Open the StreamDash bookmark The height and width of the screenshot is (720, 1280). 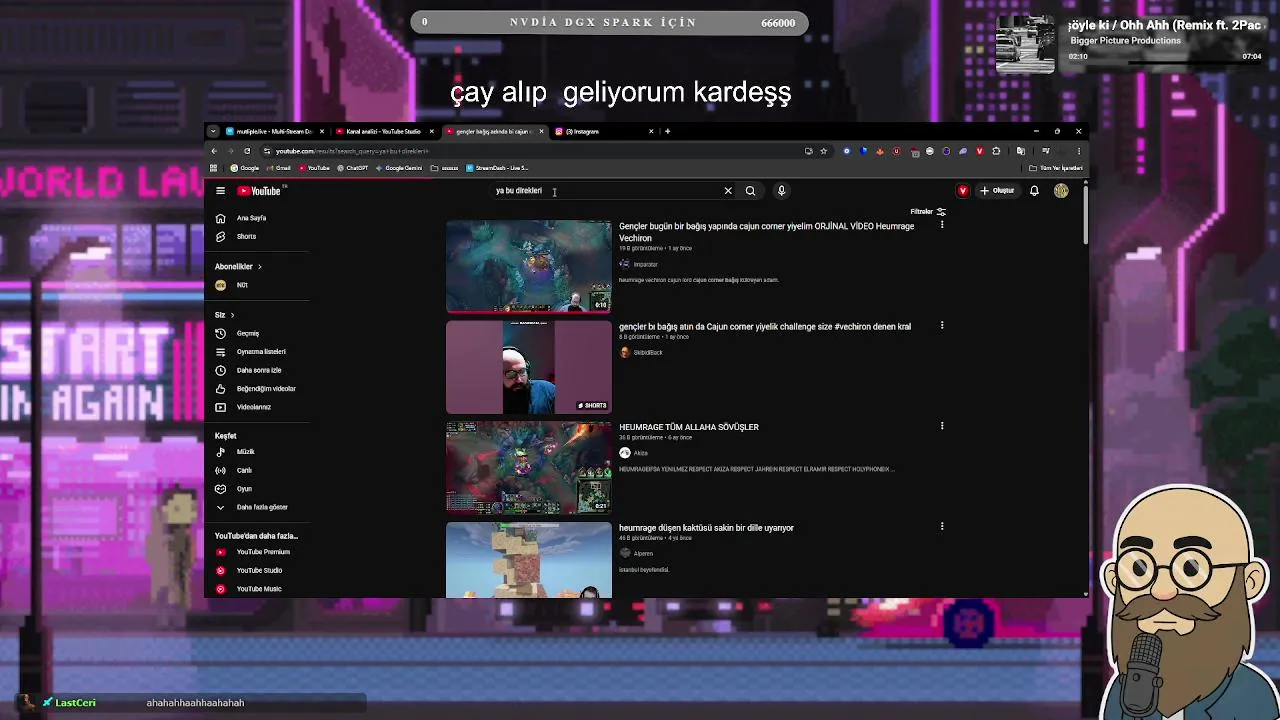[x=498, y=168]
